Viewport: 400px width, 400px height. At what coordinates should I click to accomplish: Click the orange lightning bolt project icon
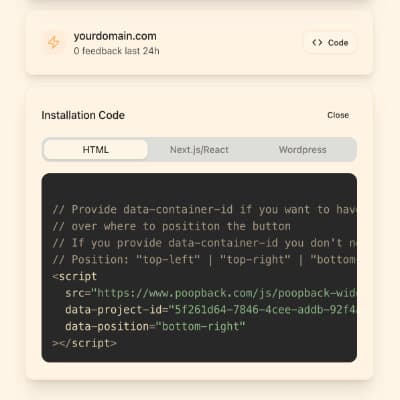[53, 43]
